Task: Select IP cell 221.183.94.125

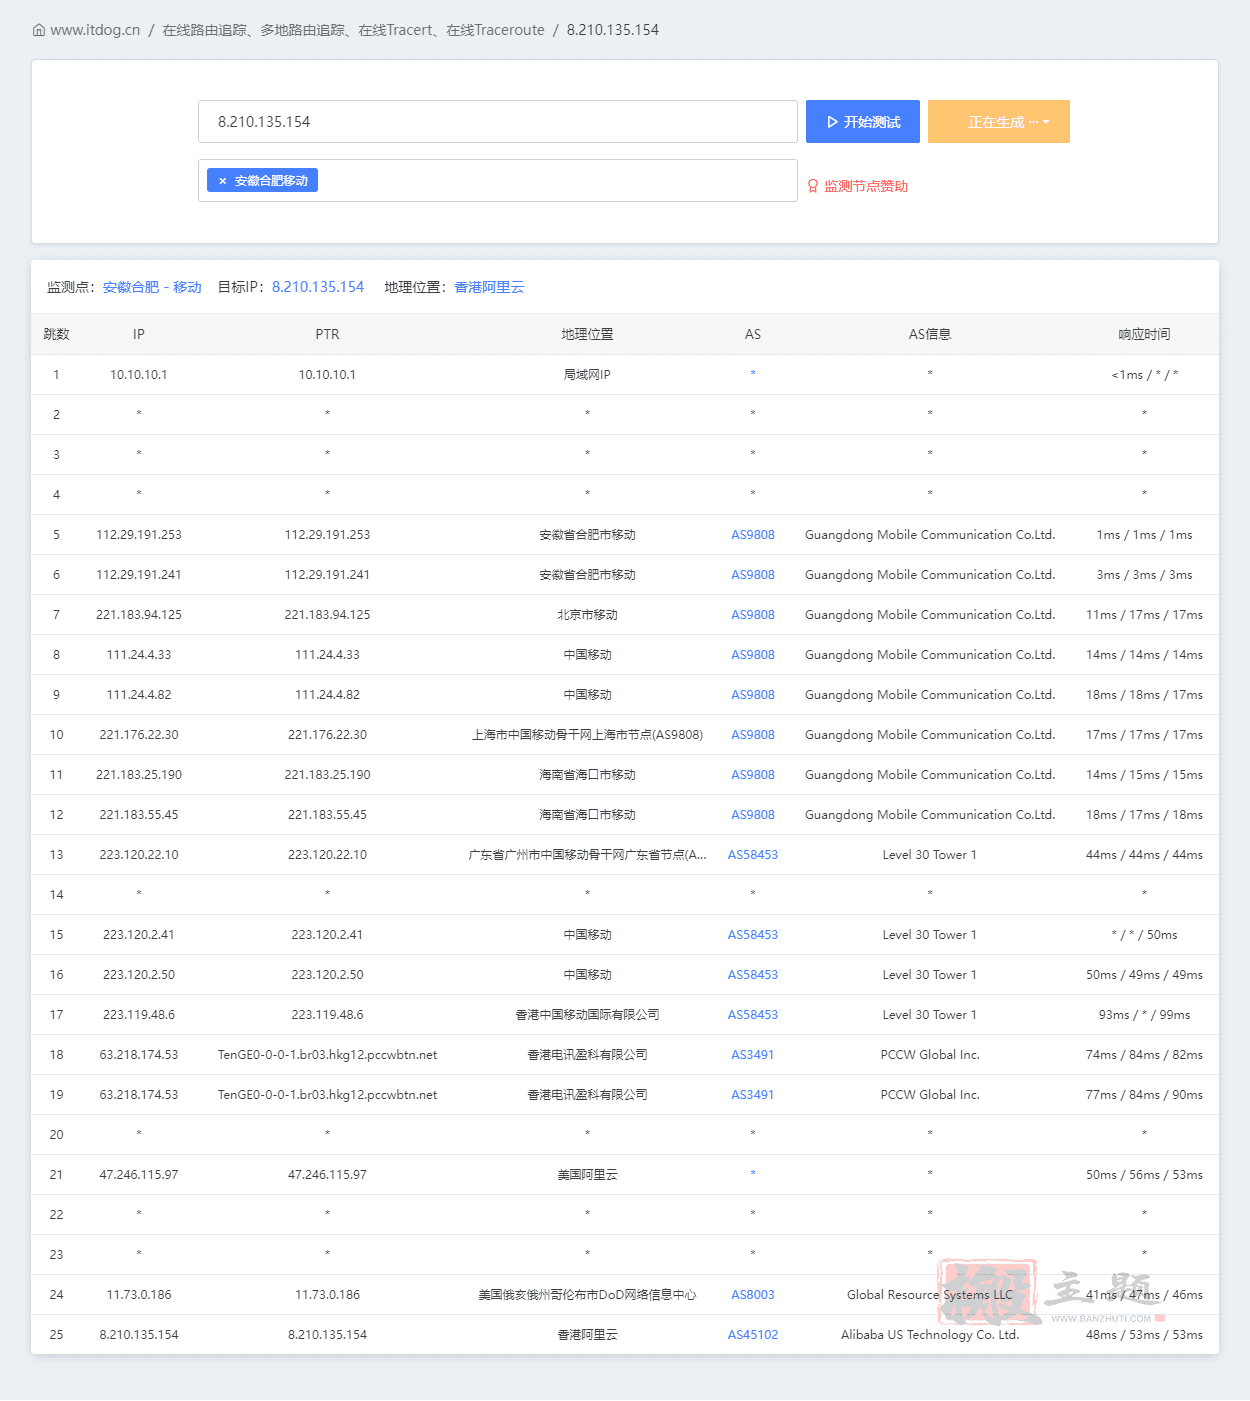Action: pos(139,615)
